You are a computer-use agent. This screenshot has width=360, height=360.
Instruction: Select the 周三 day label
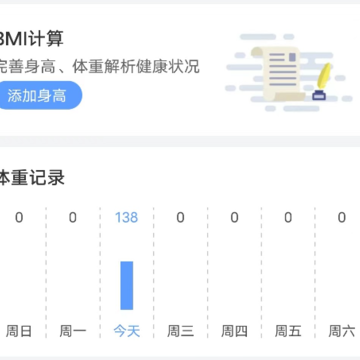[x=180, y=331]
